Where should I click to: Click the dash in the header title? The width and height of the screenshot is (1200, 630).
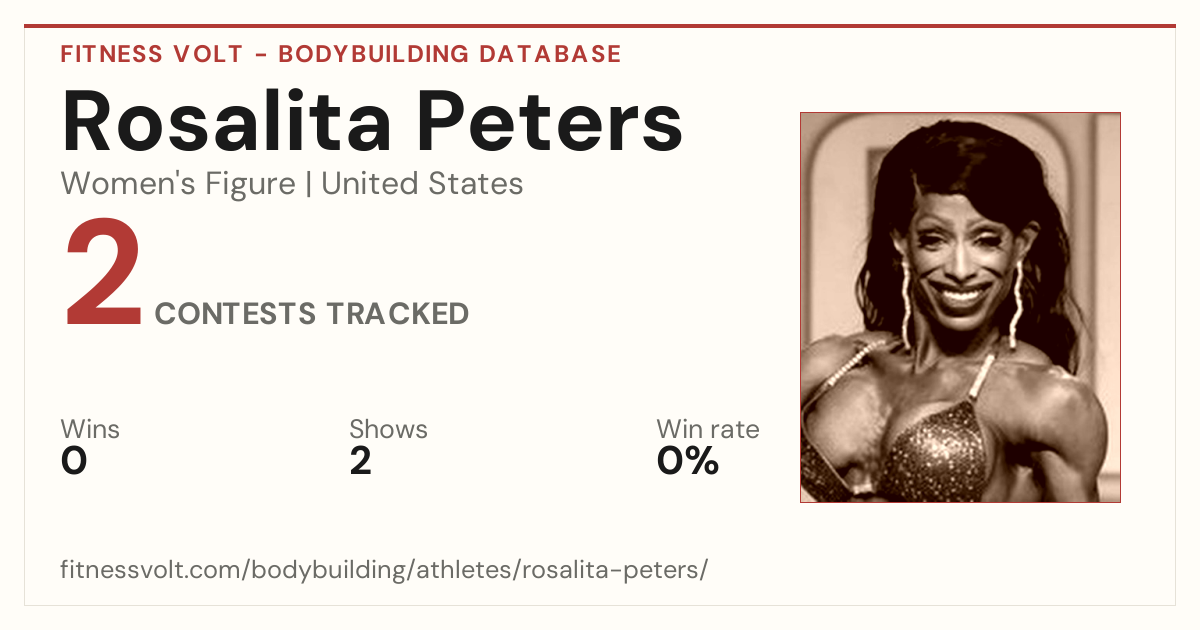click(261, 55)
